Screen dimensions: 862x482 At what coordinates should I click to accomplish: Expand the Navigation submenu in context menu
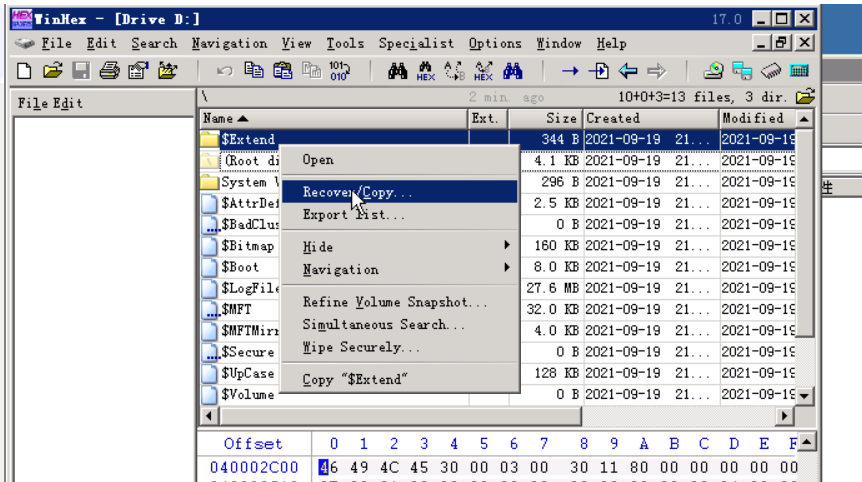tap(400, 269)
